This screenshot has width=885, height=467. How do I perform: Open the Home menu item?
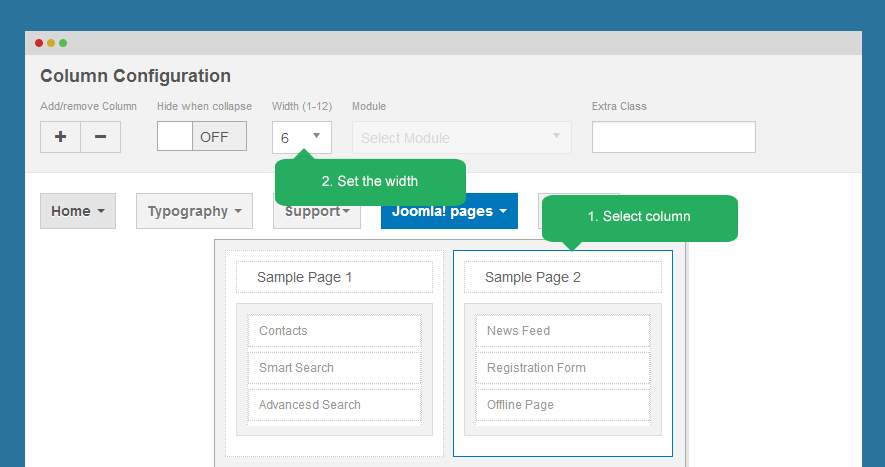click(78, 211)
